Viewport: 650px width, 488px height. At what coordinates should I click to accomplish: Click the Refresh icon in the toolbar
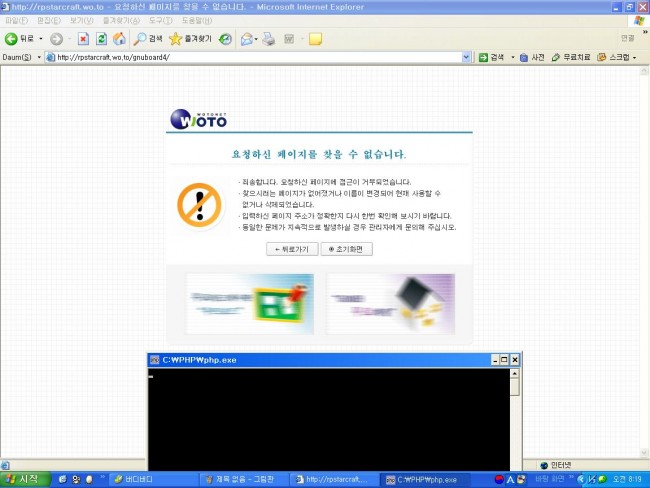[x=101, y=39]
